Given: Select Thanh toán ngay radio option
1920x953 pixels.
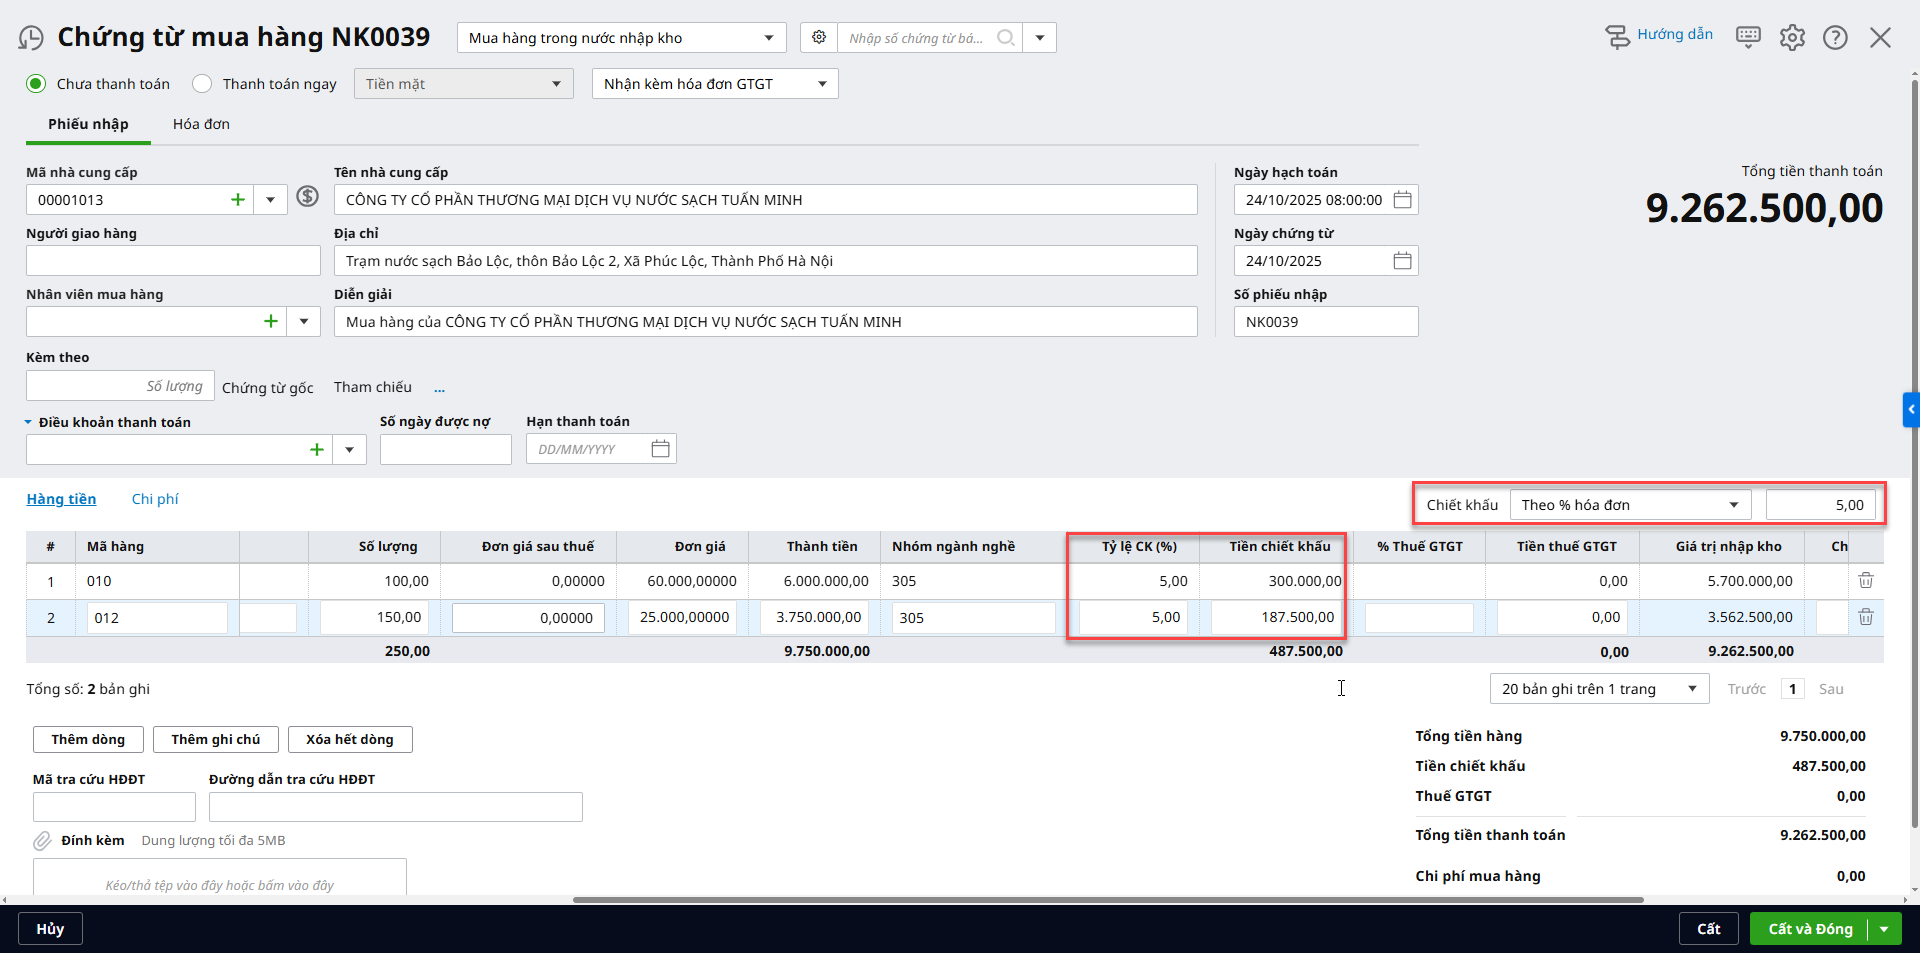Looking at the screenshot, I should (x=203, y=84).
